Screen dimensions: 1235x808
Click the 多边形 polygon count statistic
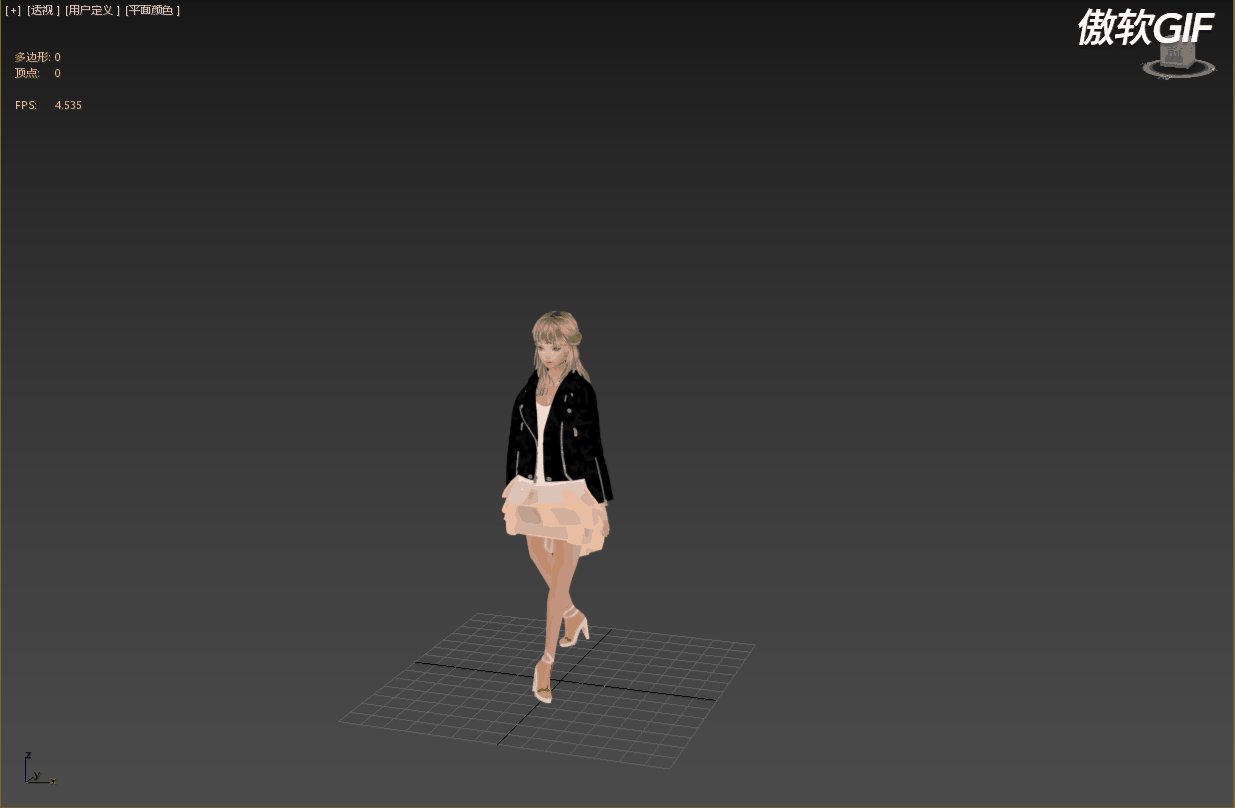(37, 57)
